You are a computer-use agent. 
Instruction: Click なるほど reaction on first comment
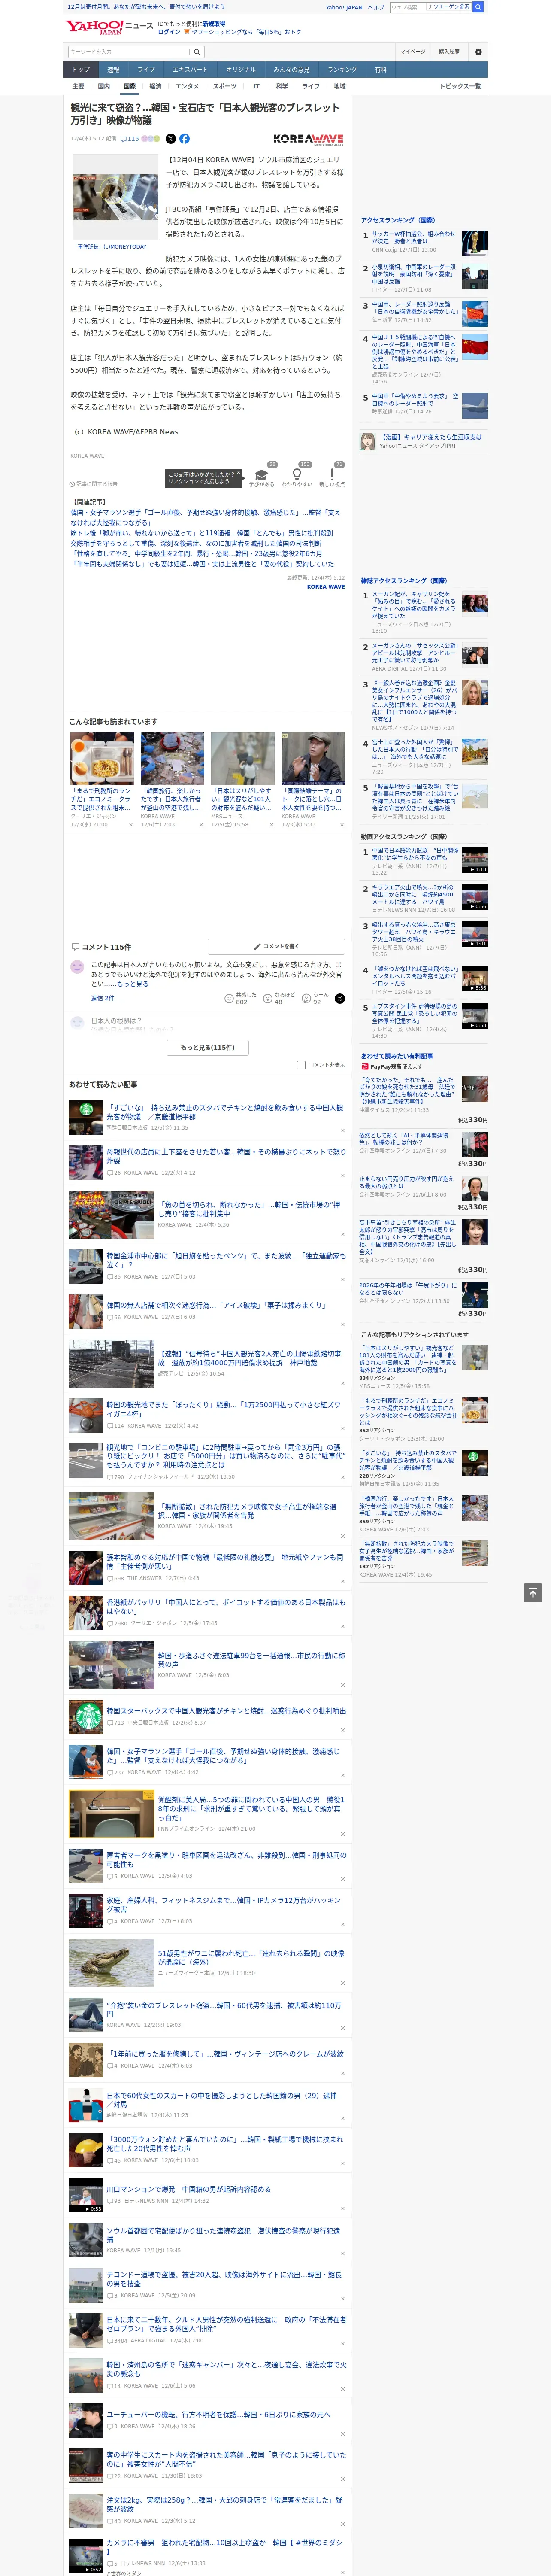[279, 998]
